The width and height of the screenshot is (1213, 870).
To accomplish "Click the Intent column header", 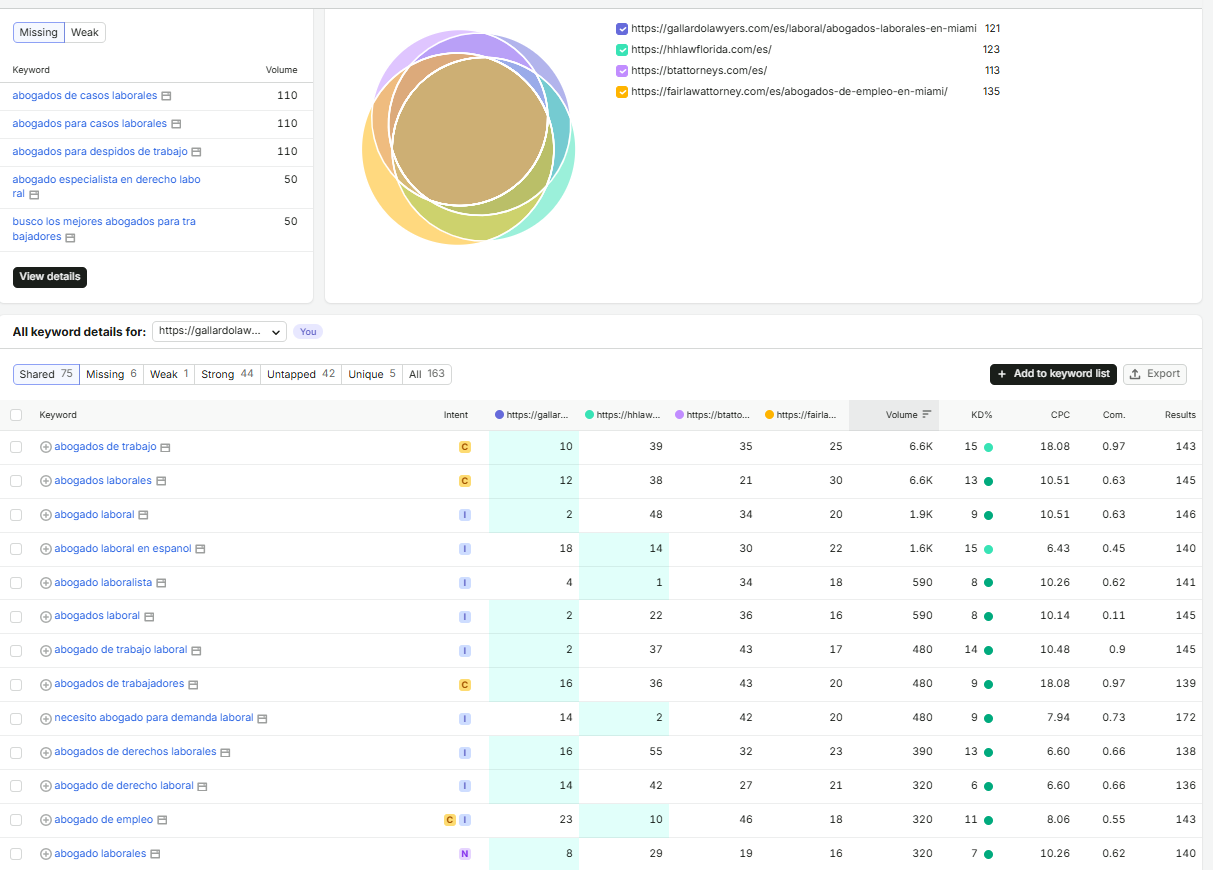I will (x=456, y=415).
